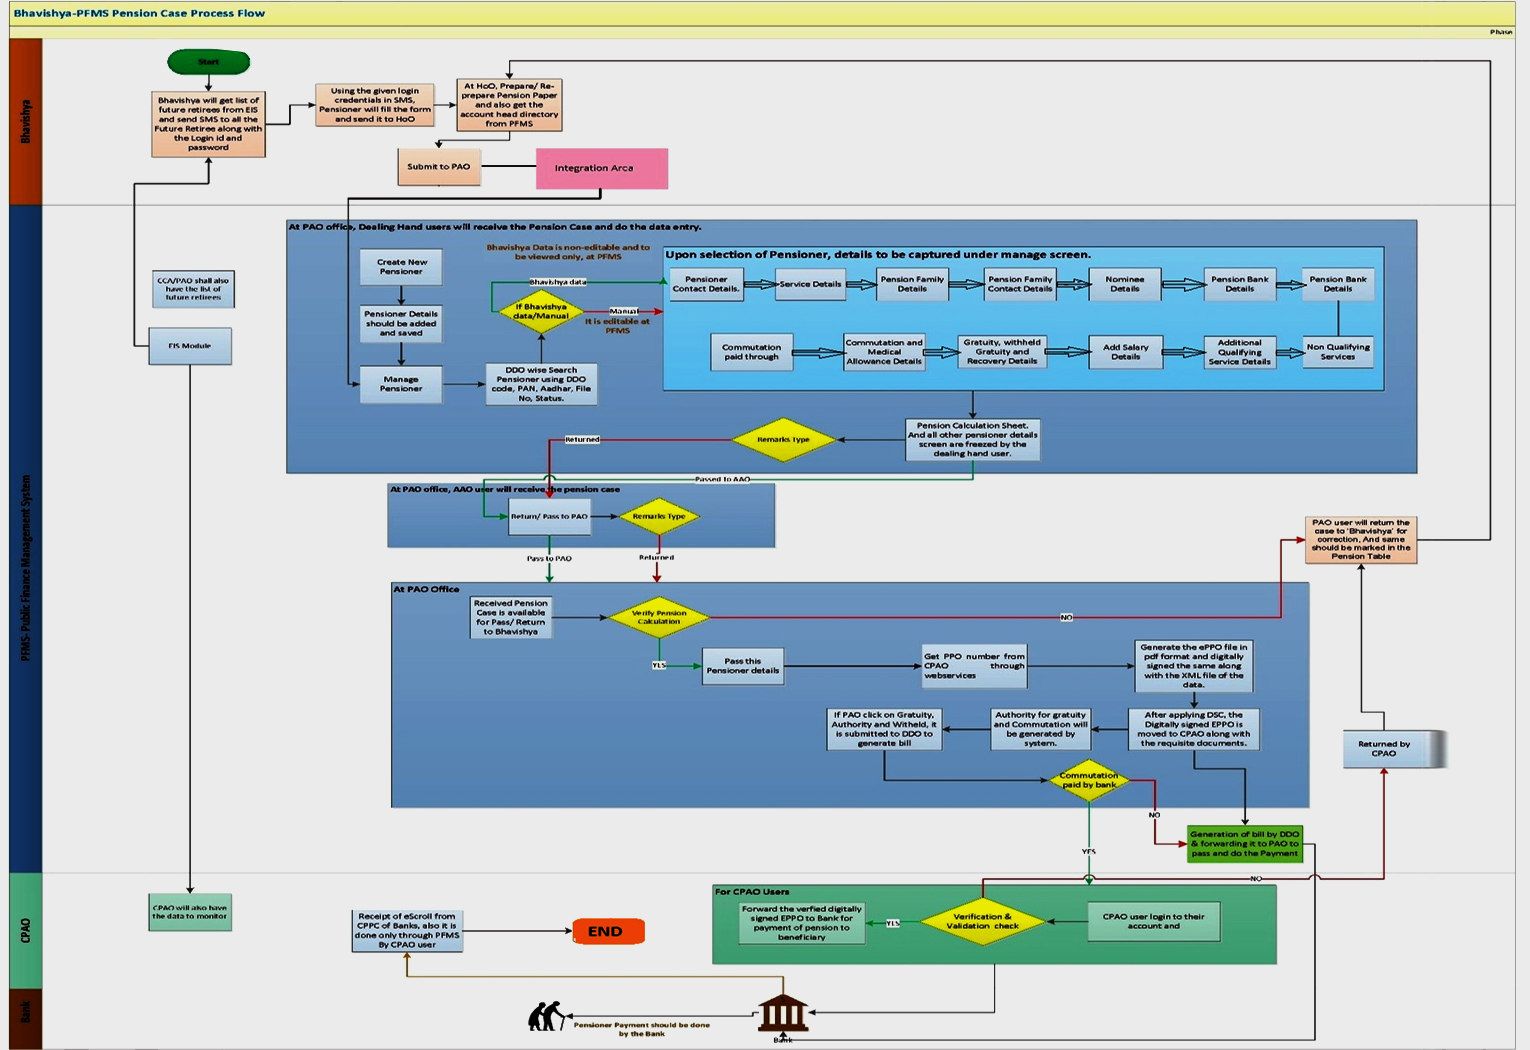Click the EIS Module box
The width and height of the screenshot is (1530, 1050).
(190, 346)
